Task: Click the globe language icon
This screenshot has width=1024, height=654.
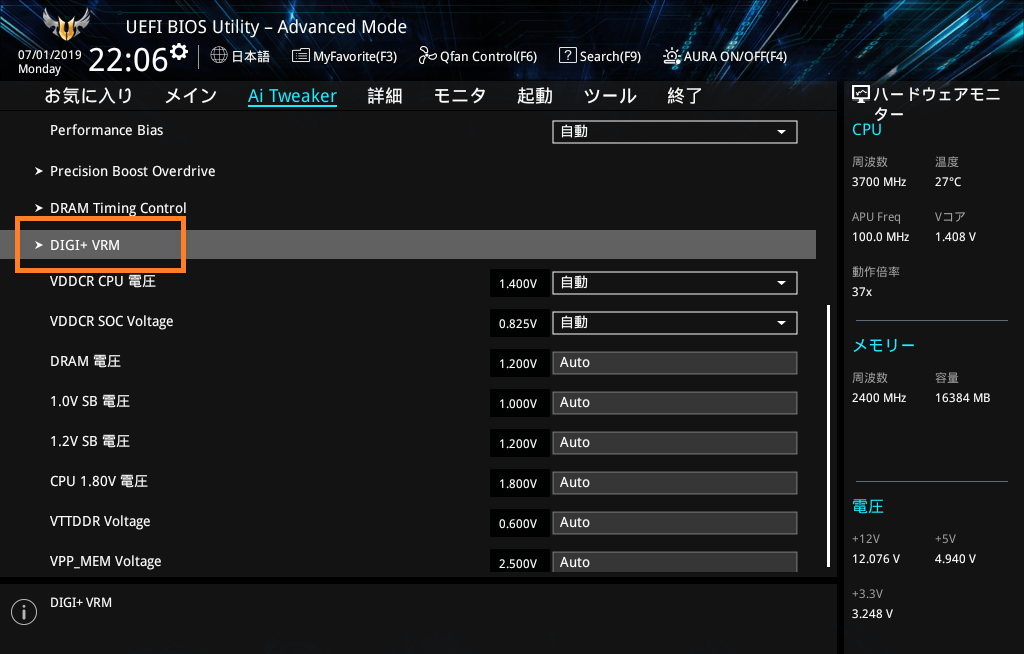Action: [x=219, y=56]
